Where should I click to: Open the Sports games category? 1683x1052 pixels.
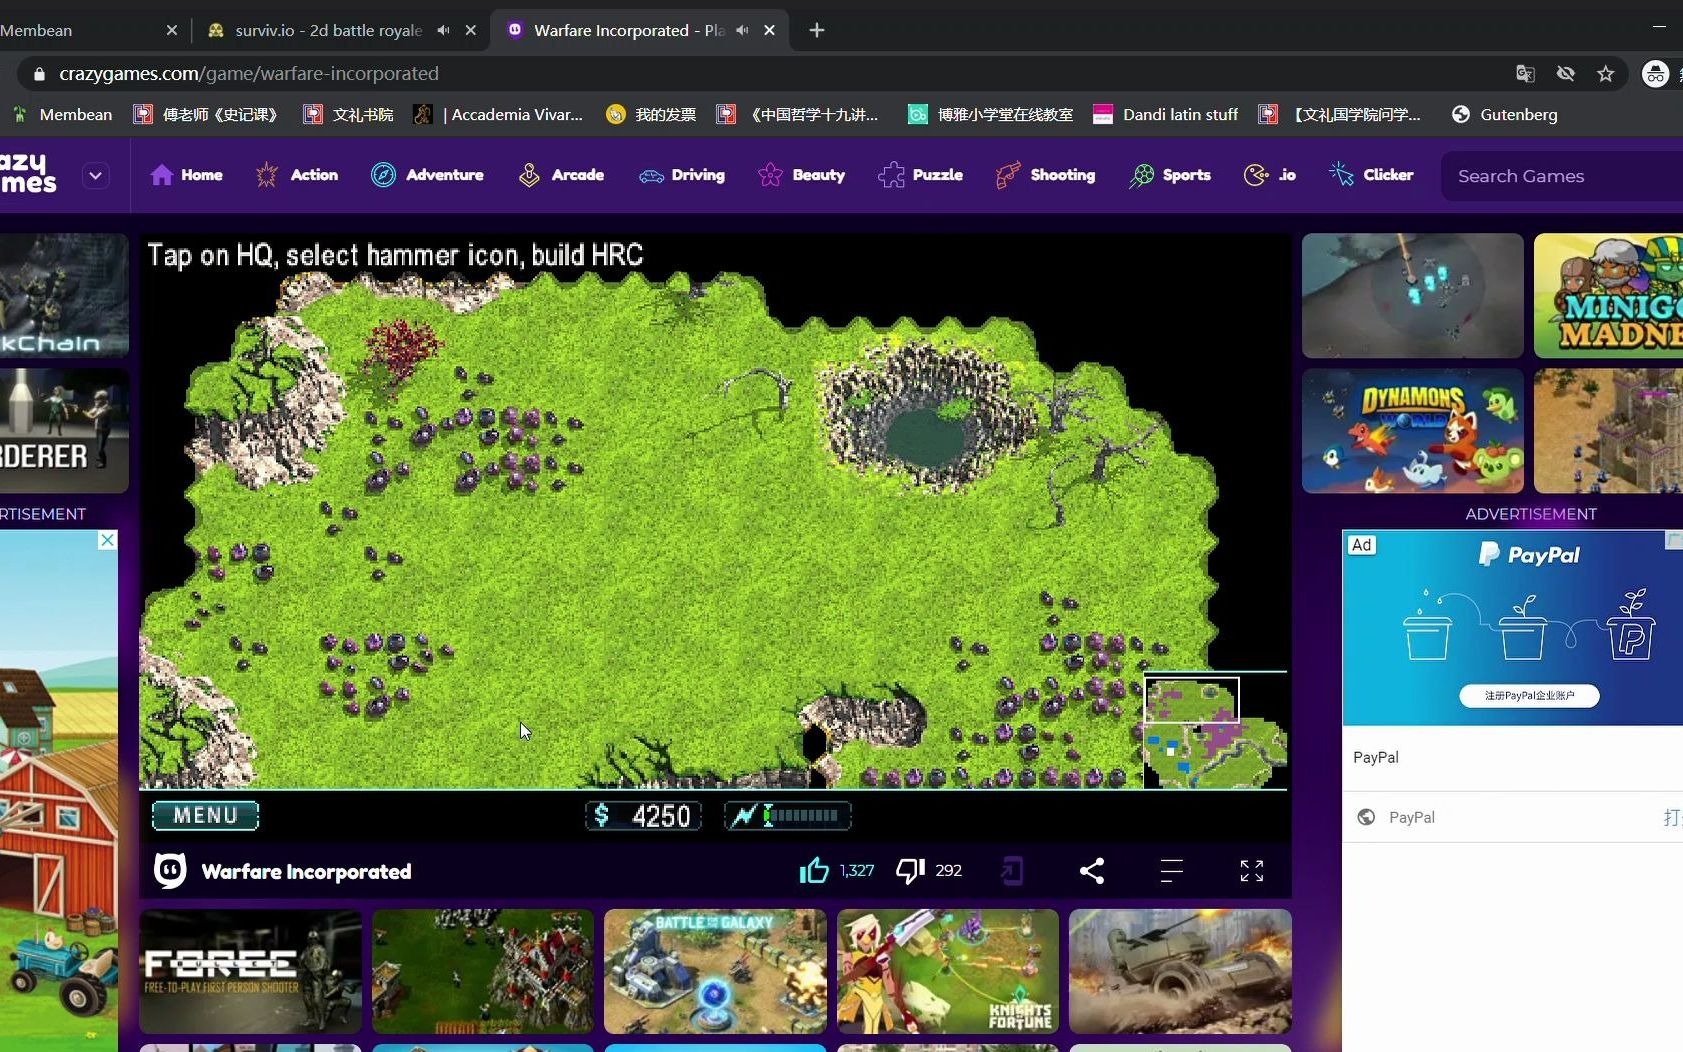click(x=1169, y=175)
